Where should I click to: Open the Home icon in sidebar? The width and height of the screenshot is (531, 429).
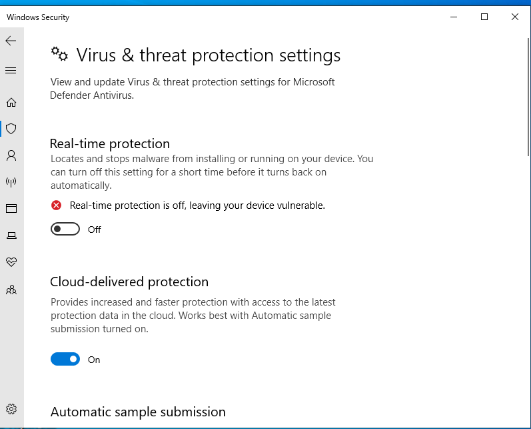[x=11, y=102]
